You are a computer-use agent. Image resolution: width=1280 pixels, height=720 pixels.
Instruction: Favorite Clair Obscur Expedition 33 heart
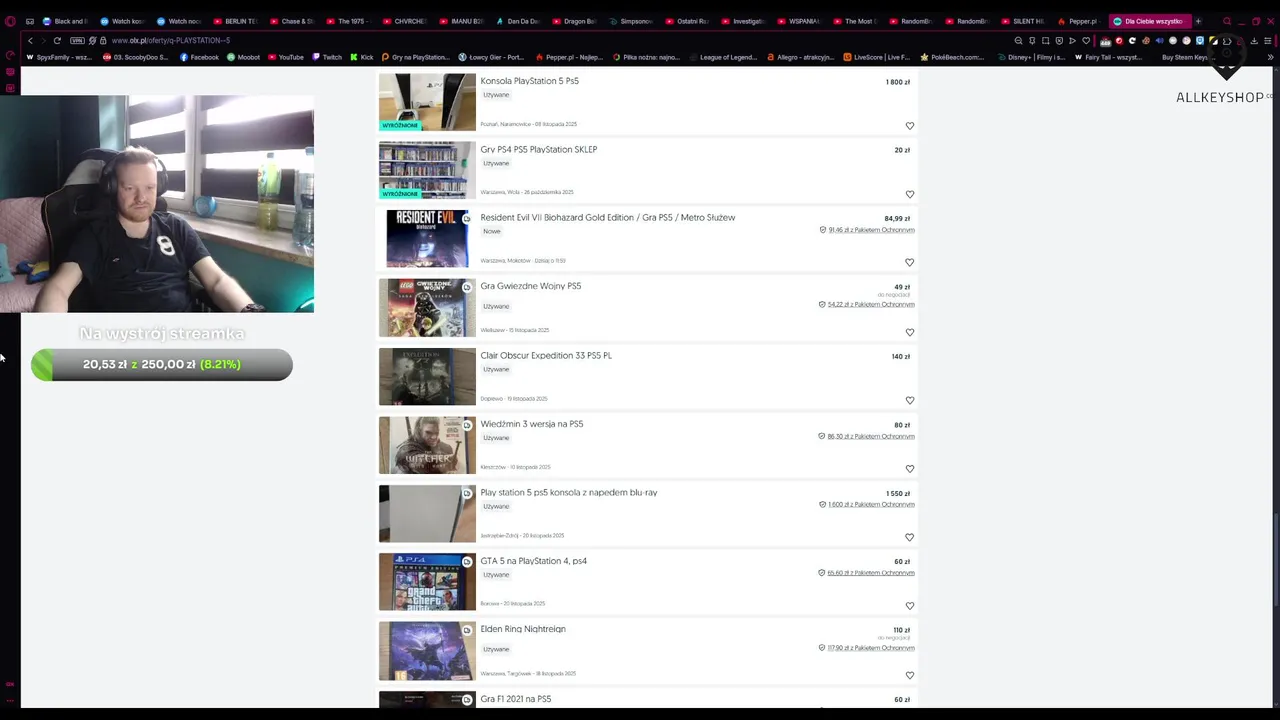909,400
